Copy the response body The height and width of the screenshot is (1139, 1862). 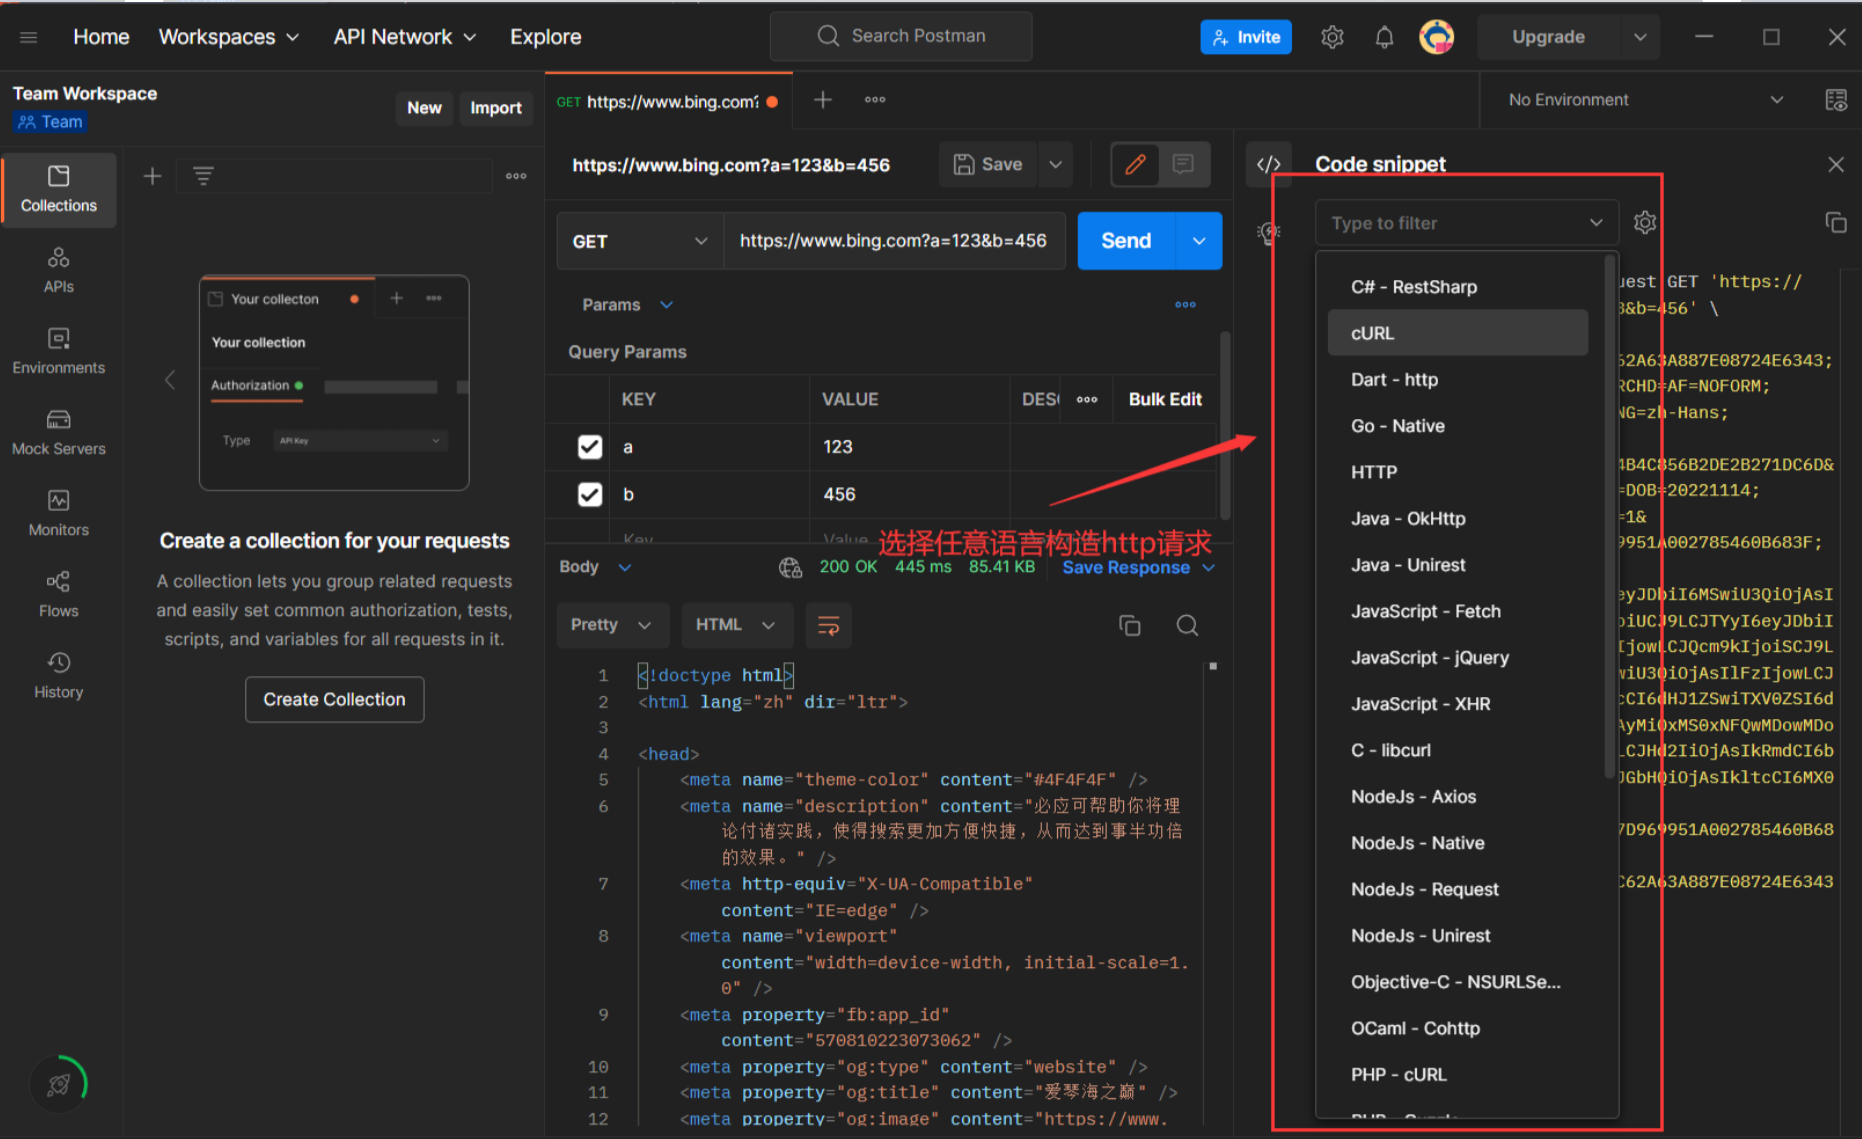(x=1130, y=625)
